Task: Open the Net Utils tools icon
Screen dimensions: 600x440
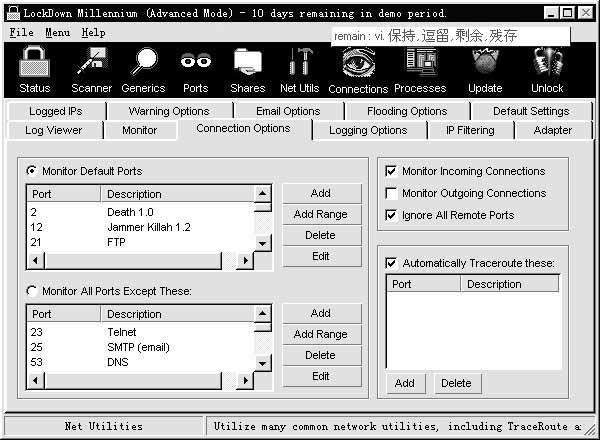Action: point(300,61)
